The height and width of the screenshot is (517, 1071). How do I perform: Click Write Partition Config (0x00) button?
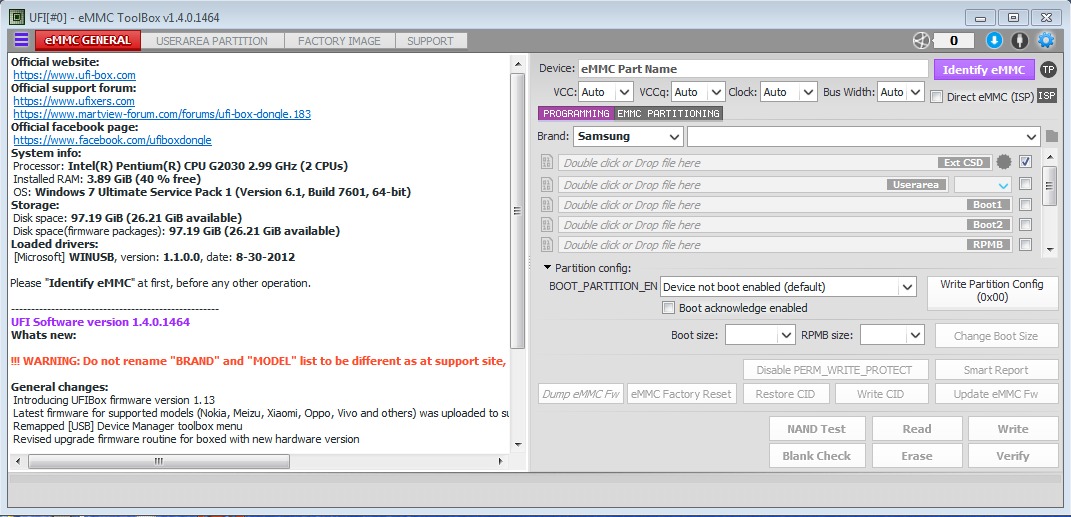click(992, 291)
